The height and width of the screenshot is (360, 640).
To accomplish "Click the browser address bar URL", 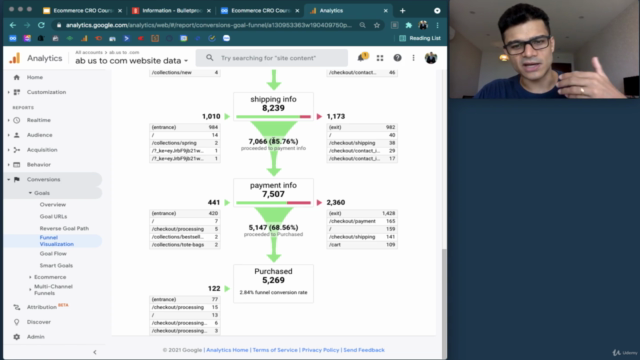I will (209, 25).
